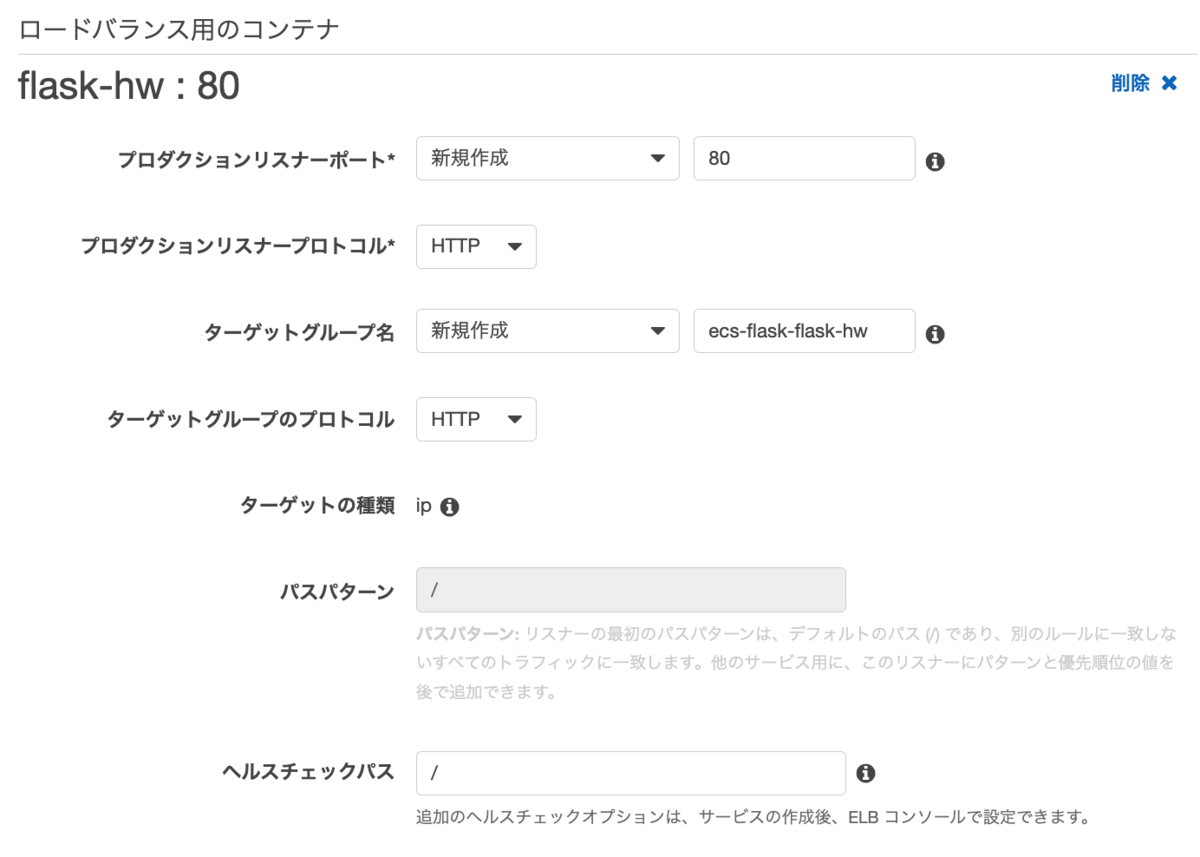Click the ヘルスチェックパス label
The height and width of the screenshot is (857, 1200).
pyautogui.click(x=307, y=772)
